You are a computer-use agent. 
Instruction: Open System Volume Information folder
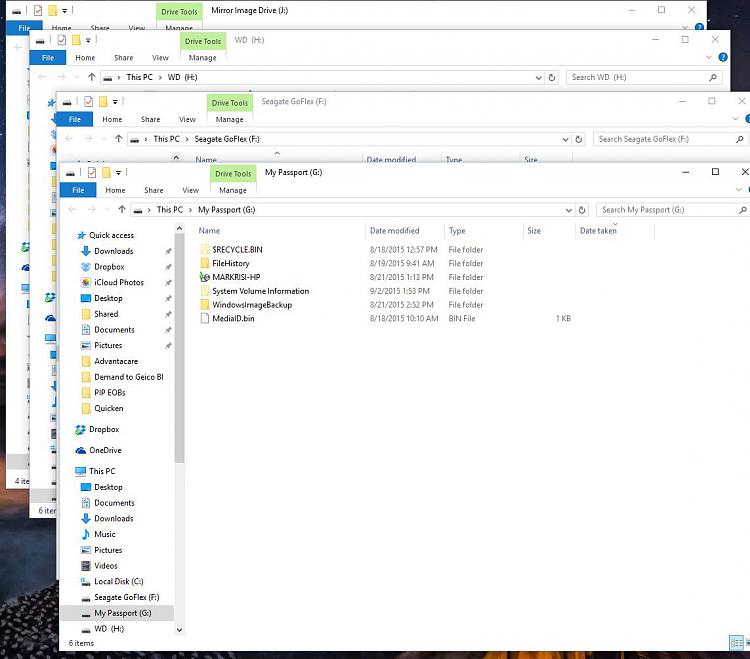[x=261, y=291]
